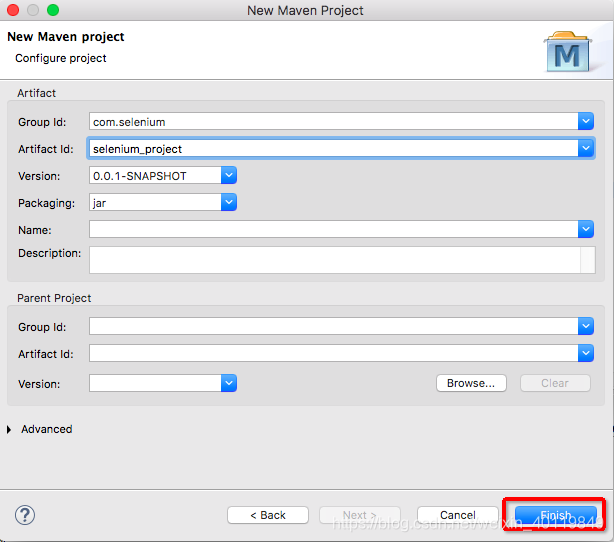Click into the jar Packaging field
Screen dimensions: 614x542
(155, 202)
